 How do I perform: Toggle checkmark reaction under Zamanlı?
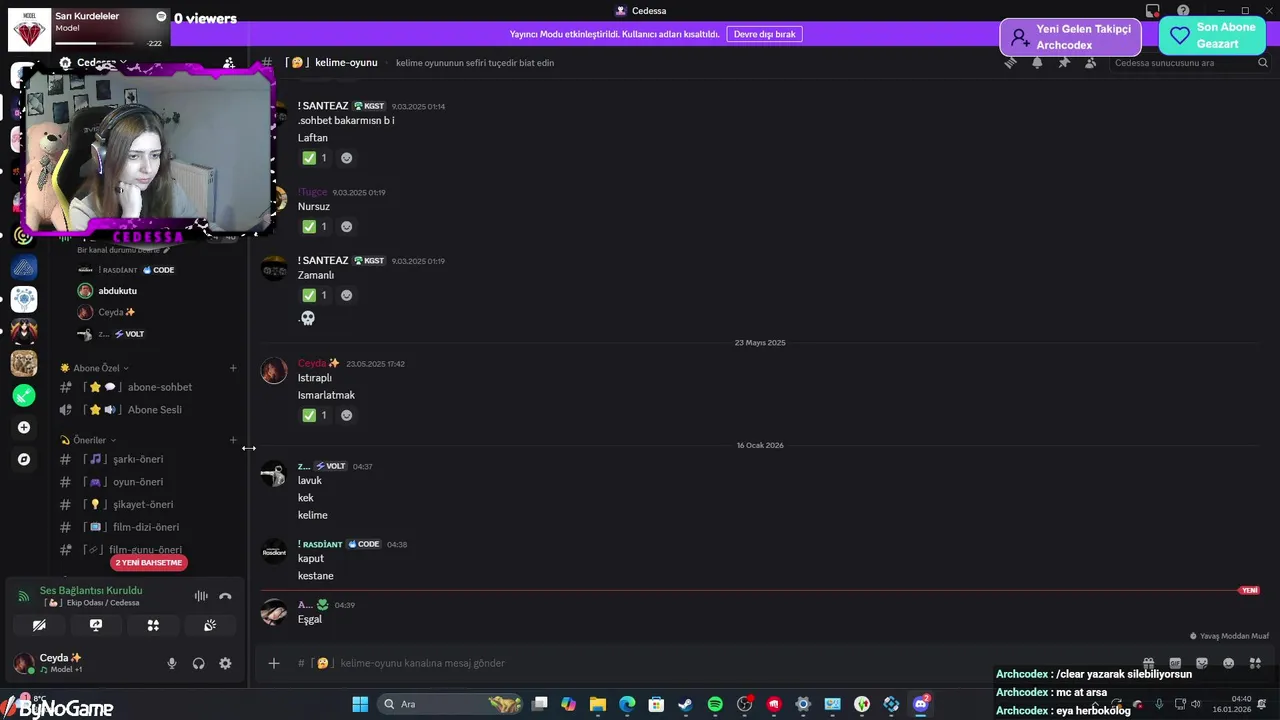[315, 295]
